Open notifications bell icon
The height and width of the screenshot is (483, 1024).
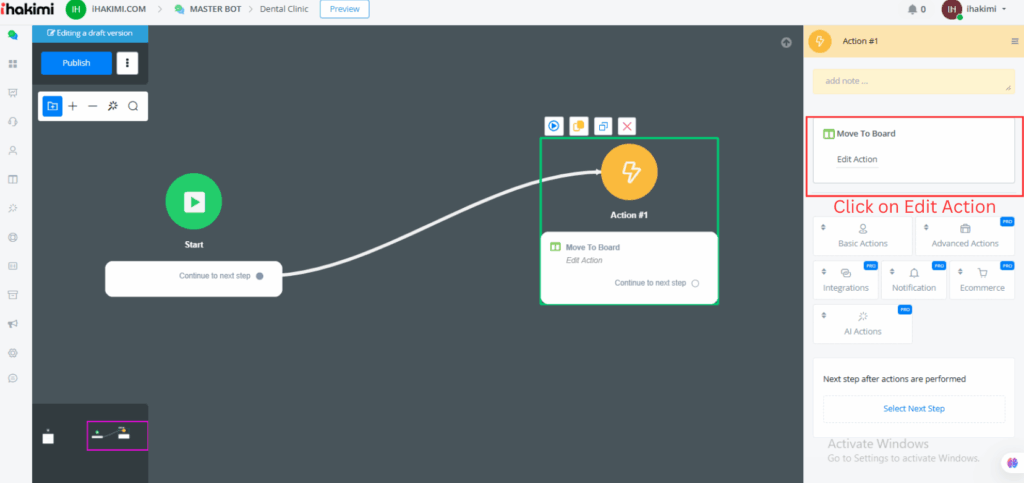pyautogui.click(x=912, y=10)
